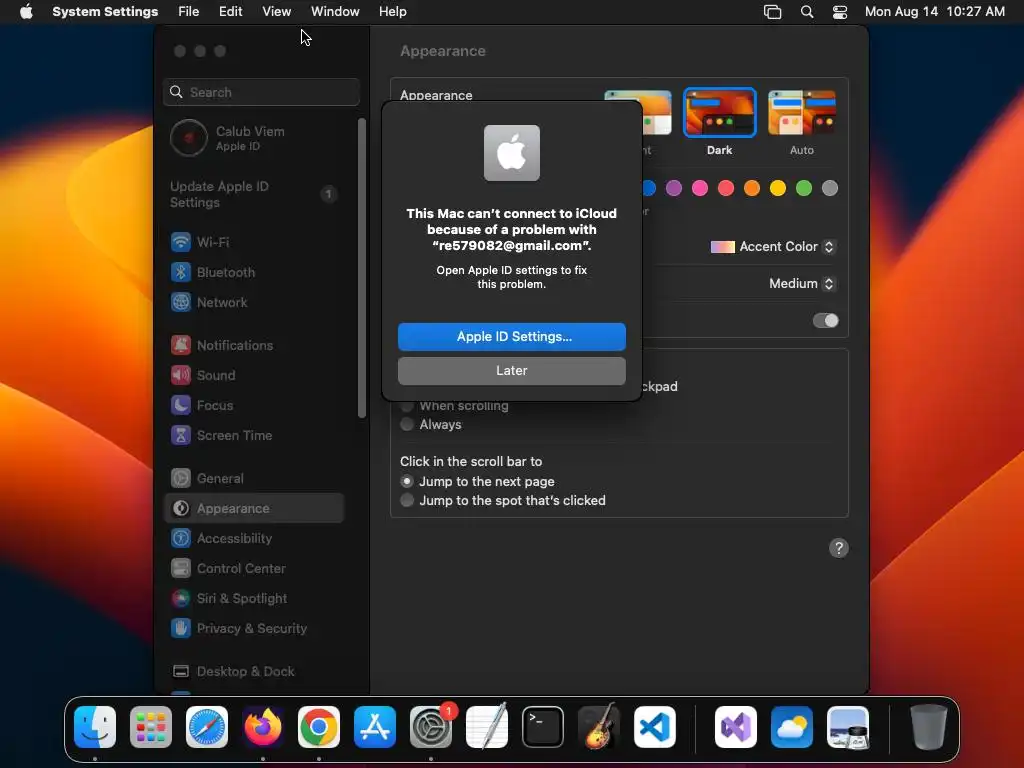Open Launchpad from the Dock
Viewport: 1024px width, 768px height.
pos(151,727)
